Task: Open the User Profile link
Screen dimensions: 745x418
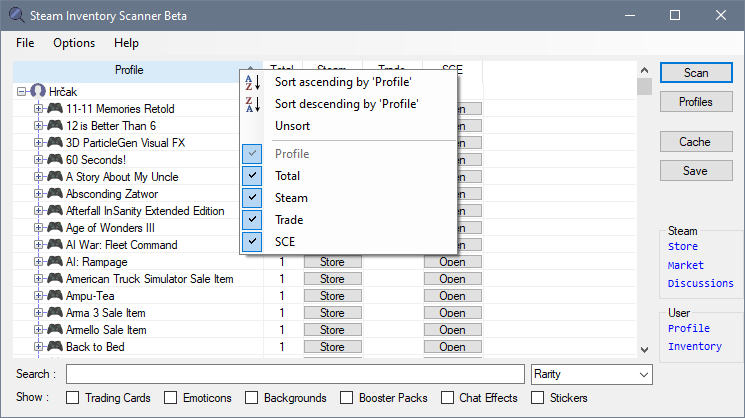Action: [x=688, y=328]
